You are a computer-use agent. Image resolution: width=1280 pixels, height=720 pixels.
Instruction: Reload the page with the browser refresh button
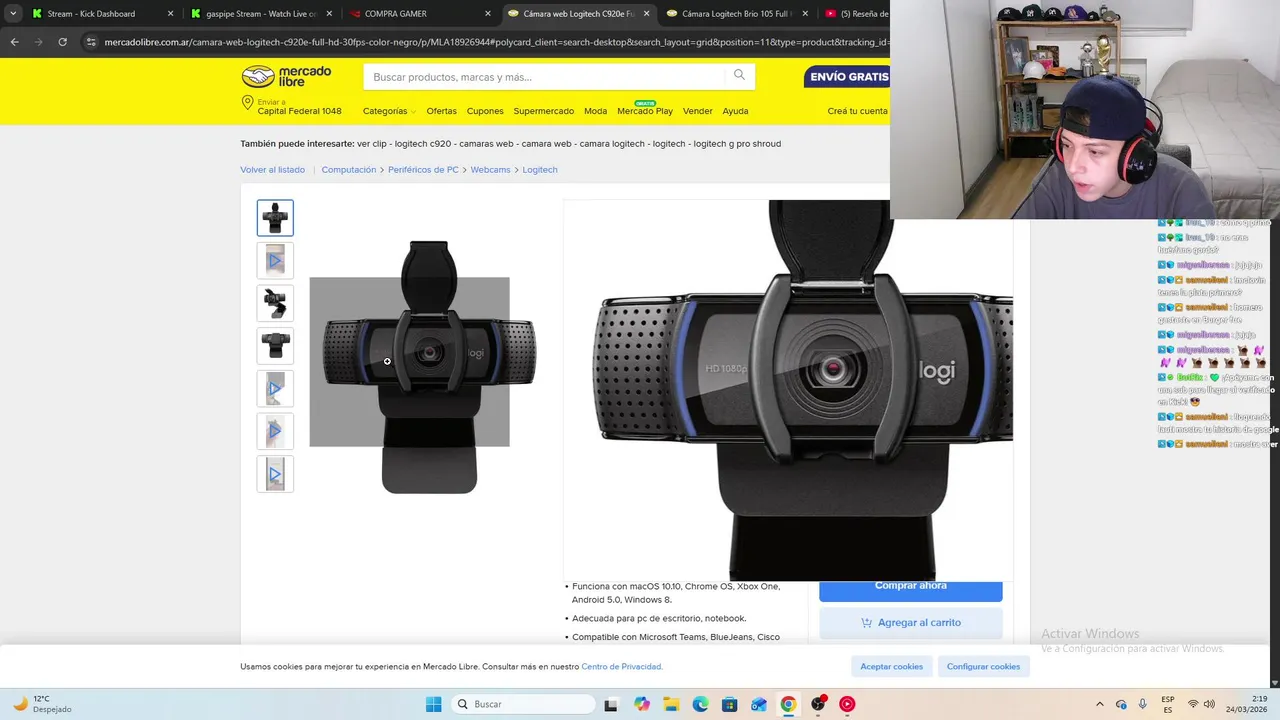point(62,42)
